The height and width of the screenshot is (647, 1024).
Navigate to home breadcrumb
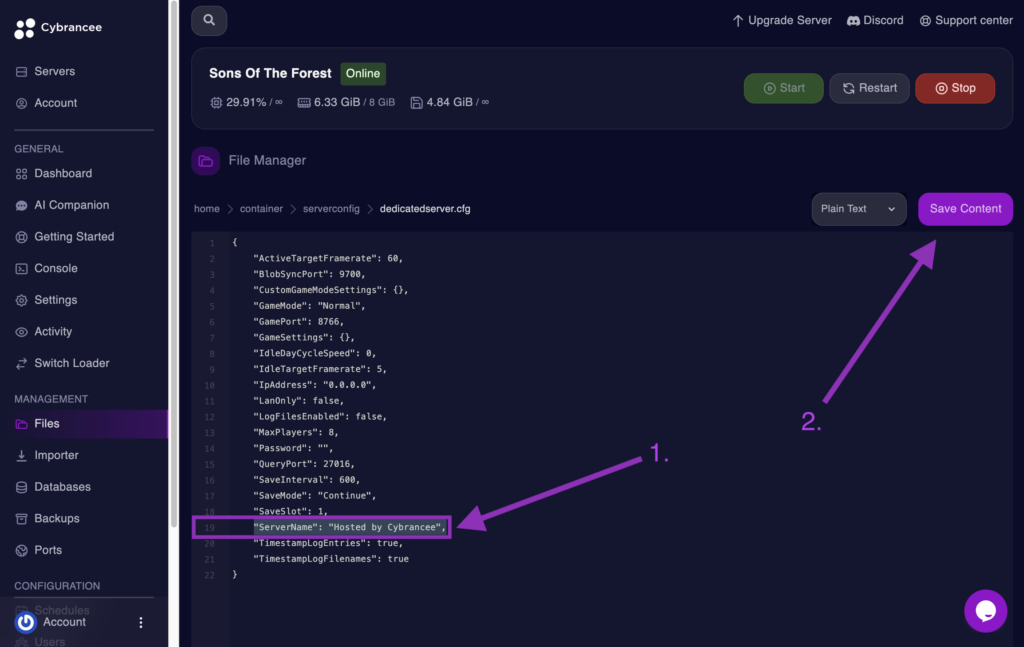pos(206,209)
